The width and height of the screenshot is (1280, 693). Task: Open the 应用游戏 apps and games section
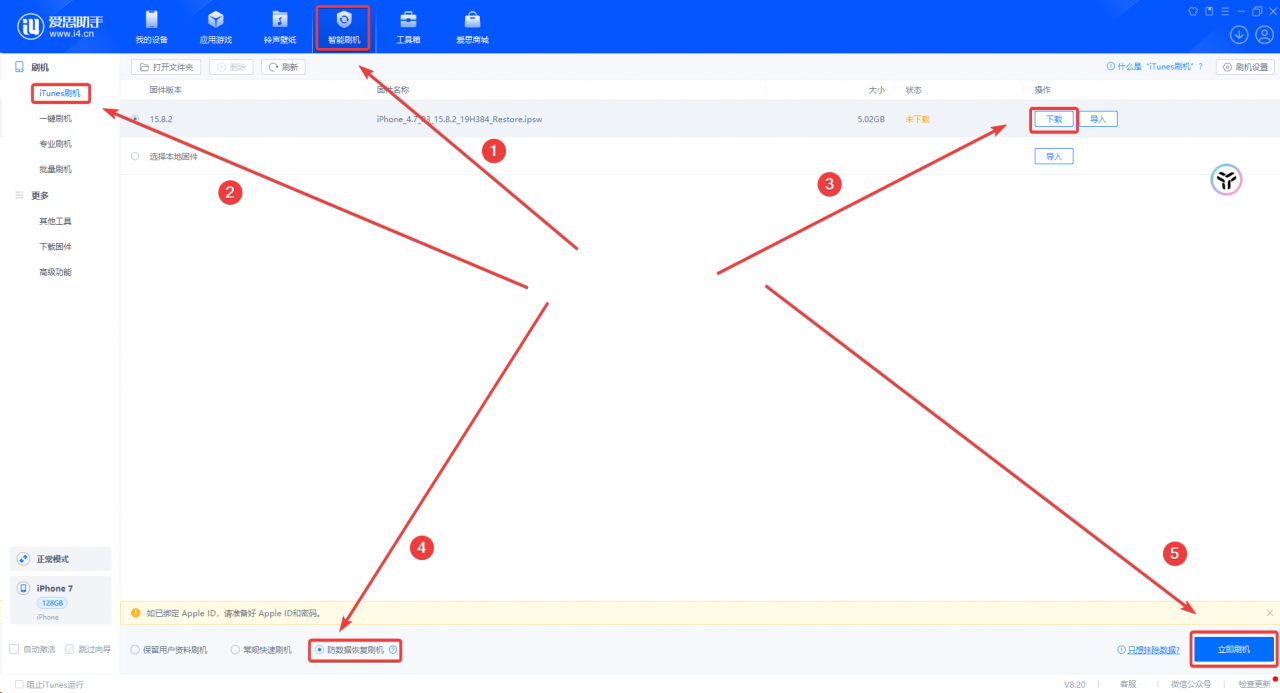(215, 27)
